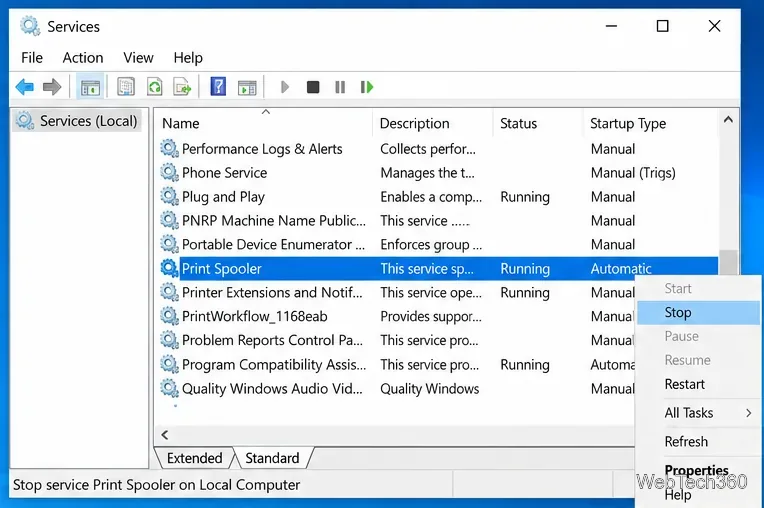The width and height of the screenshot is (764, 508).
Task: Click gear icon of Problem Reports Control row
Action: (169, 339)
